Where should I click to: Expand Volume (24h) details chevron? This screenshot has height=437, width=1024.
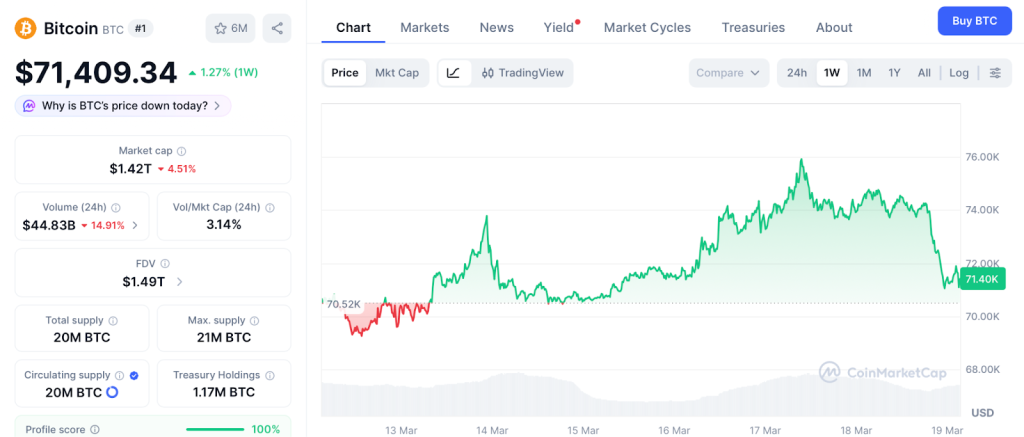[136, 225]
